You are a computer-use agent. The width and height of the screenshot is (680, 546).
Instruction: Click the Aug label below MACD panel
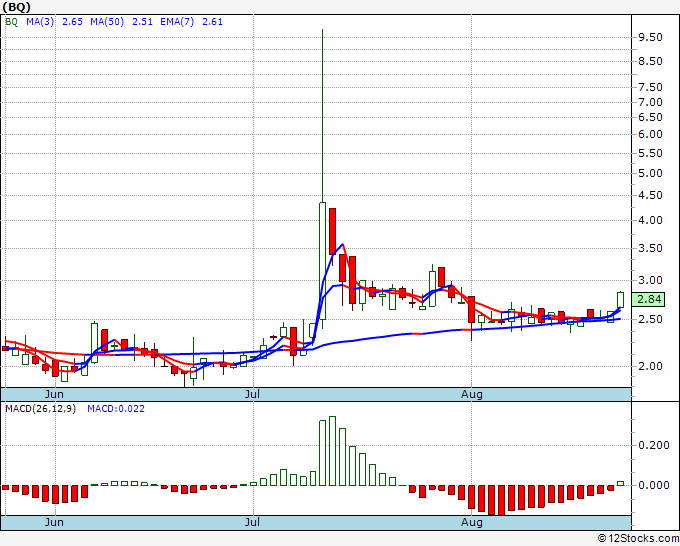click(471, 522)
